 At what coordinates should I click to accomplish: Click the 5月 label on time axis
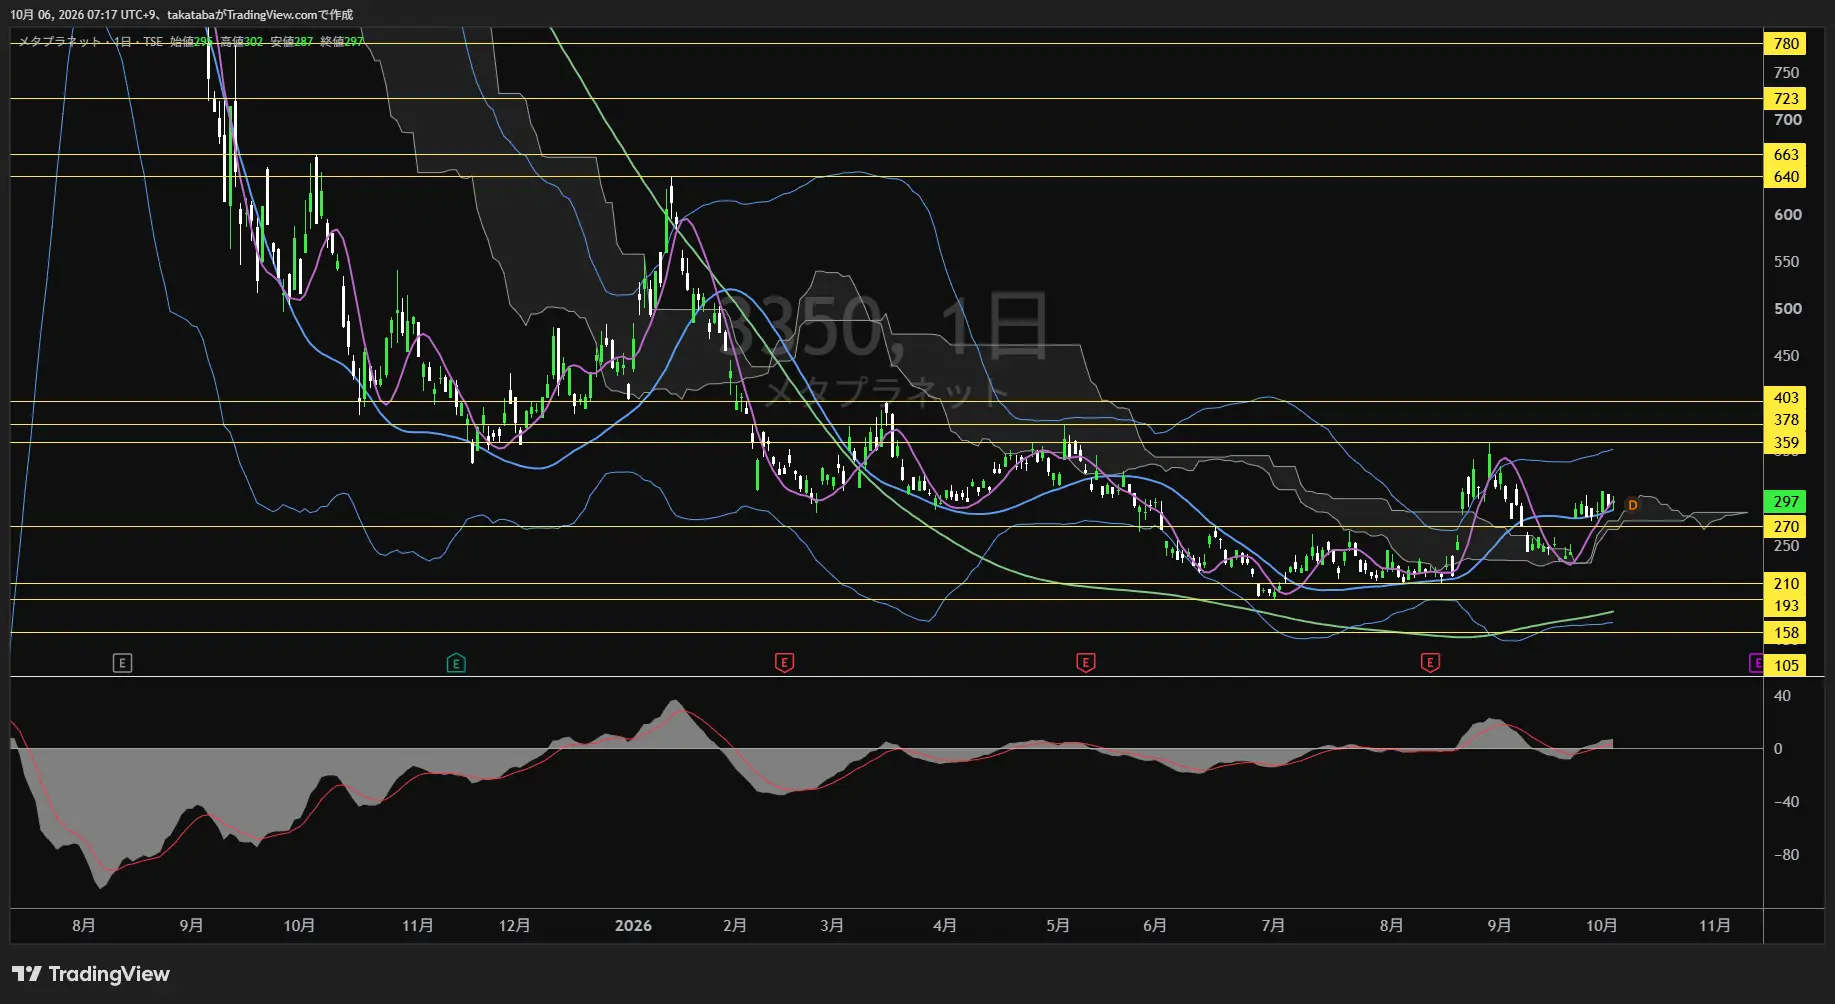tap(1058, 926)
